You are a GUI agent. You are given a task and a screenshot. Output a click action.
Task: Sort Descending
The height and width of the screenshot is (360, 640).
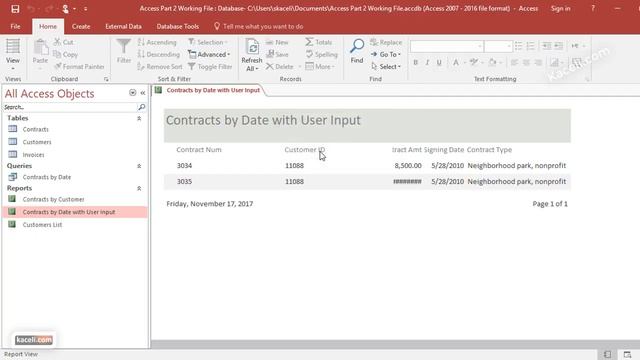point(159,54)
